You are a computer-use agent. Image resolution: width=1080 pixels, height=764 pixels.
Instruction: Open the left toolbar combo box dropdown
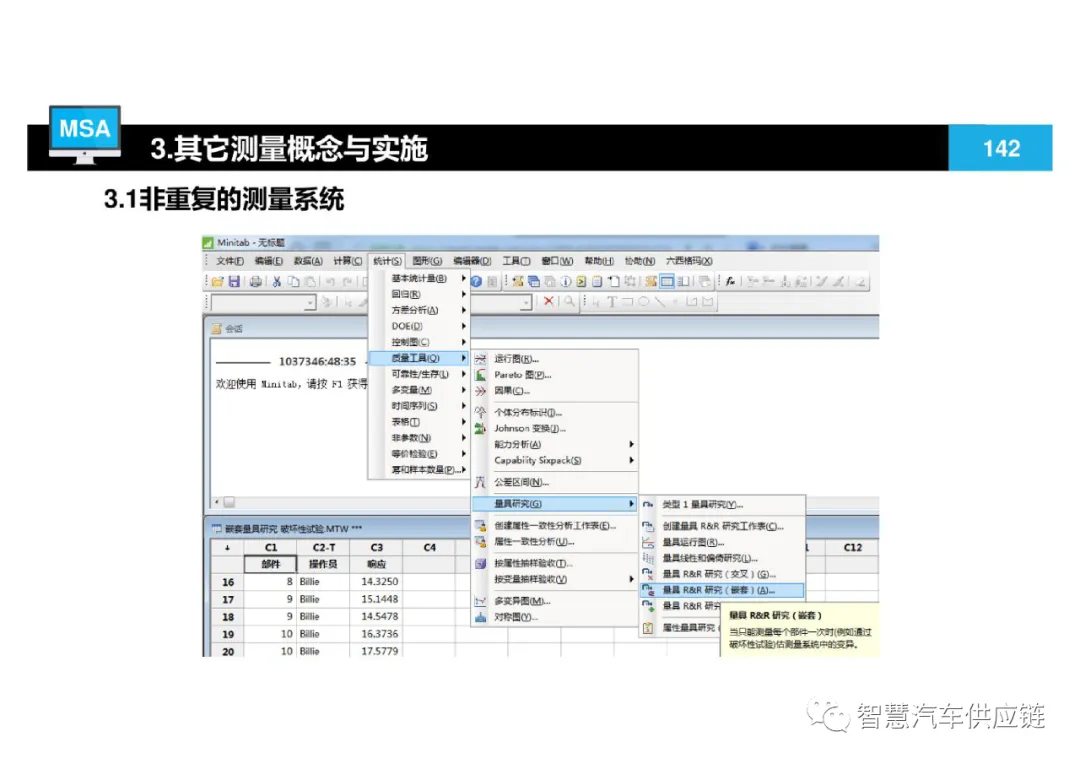[310, 302]
